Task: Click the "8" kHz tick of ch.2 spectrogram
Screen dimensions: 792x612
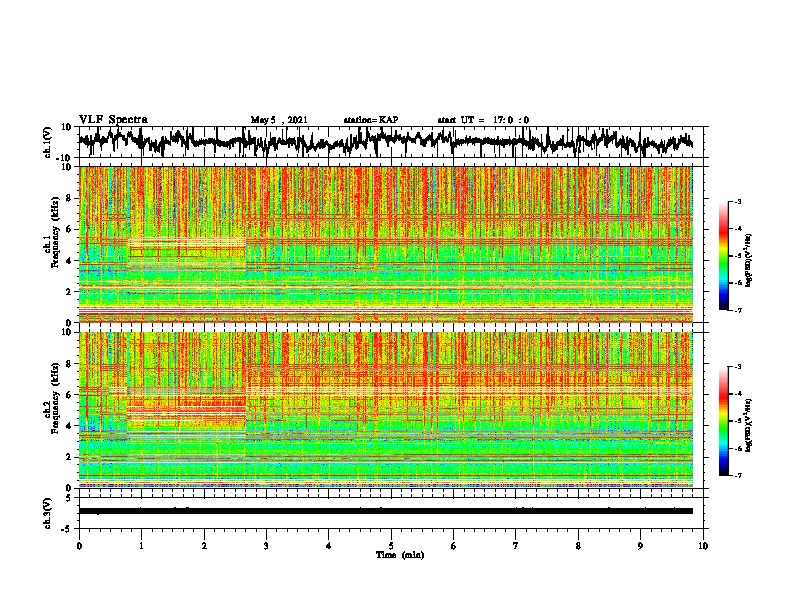Action: [70, 363]
